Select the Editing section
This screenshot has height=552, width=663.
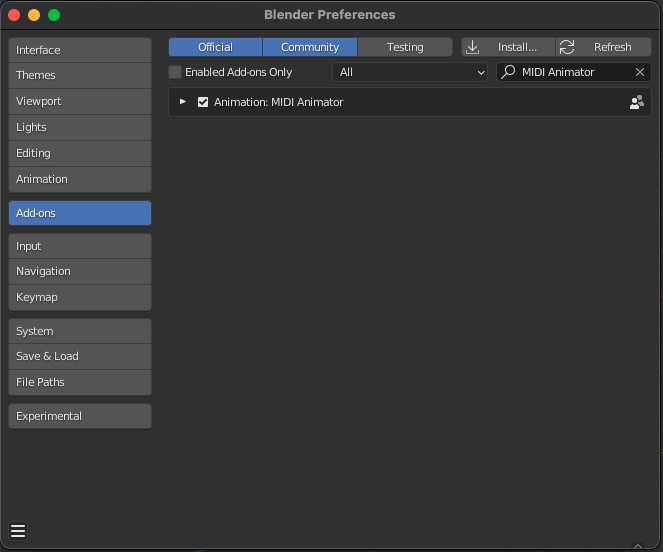point(80,153)
